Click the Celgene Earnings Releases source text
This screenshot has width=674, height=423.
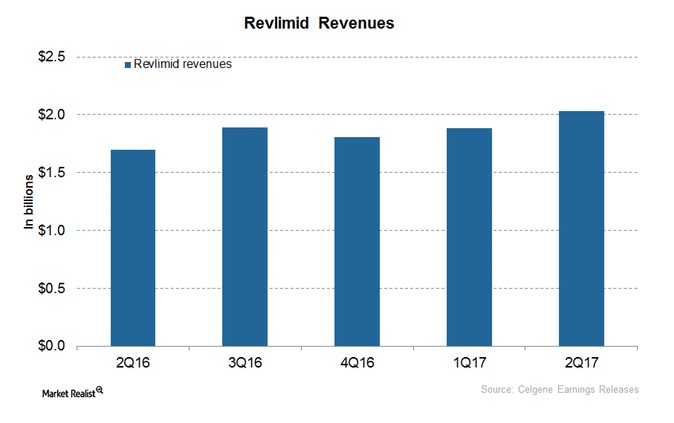(x=561, y=390)
